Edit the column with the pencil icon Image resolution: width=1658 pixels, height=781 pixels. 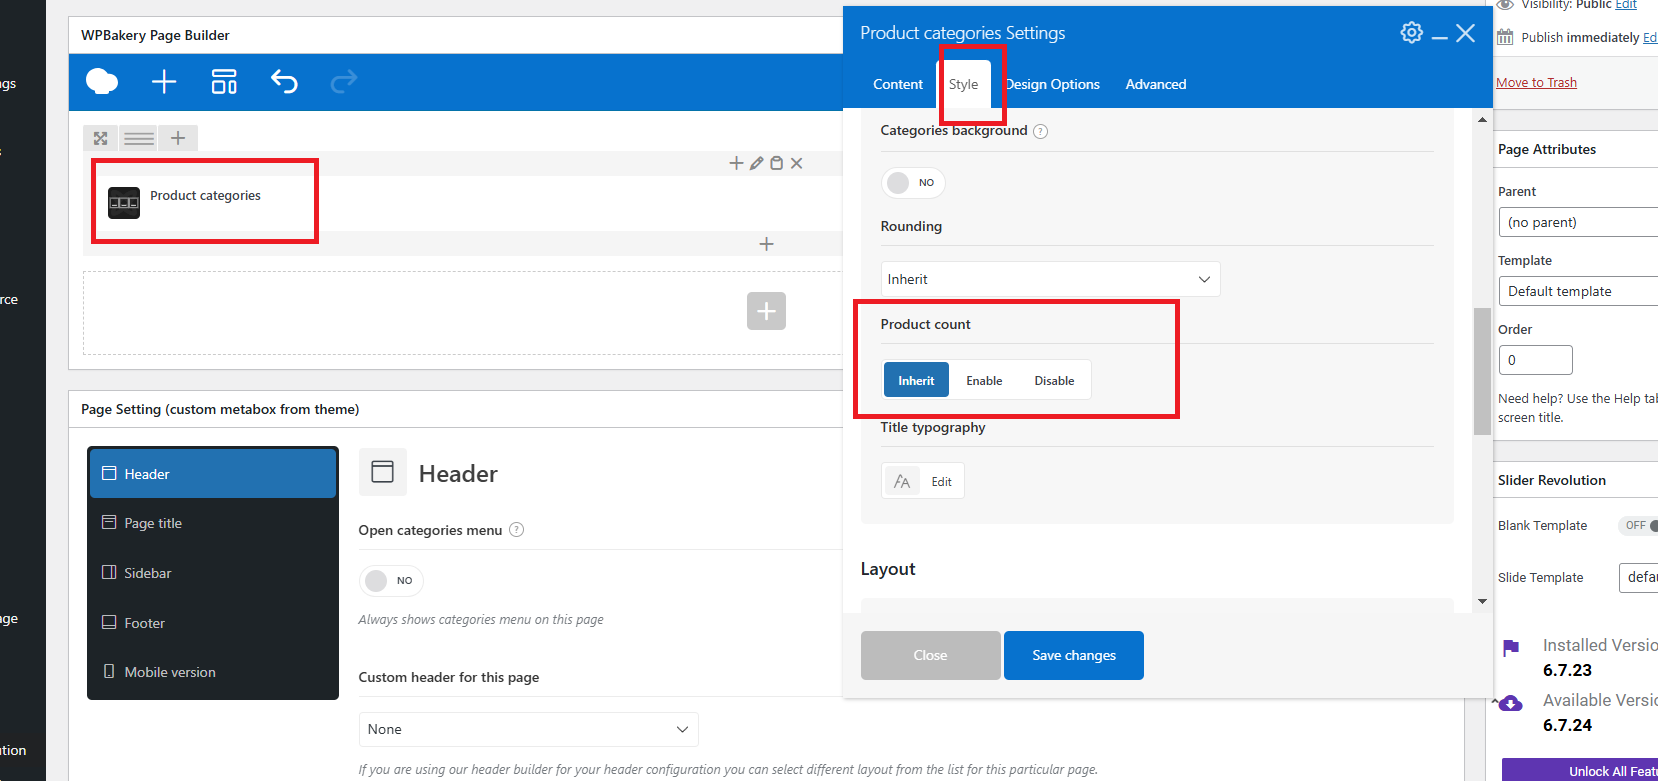pyautogui.click(x=757, y=163)
